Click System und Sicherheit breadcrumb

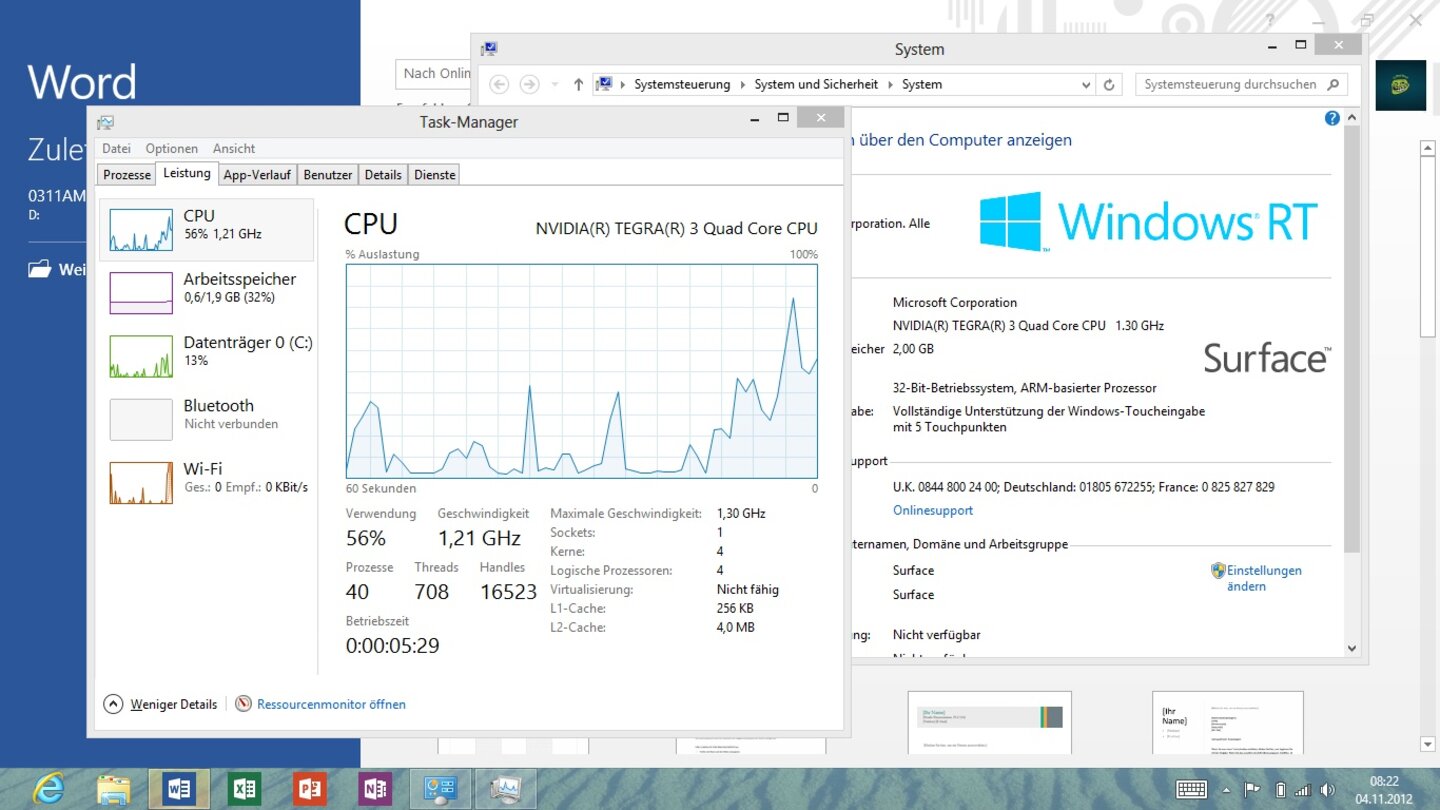click(x=816, y=85)
